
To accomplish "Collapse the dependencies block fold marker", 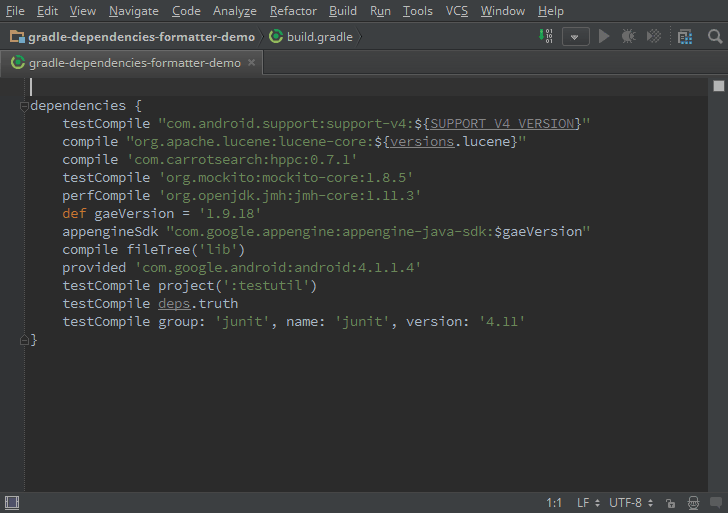I will pyautogui.click(x=24, y=107).
